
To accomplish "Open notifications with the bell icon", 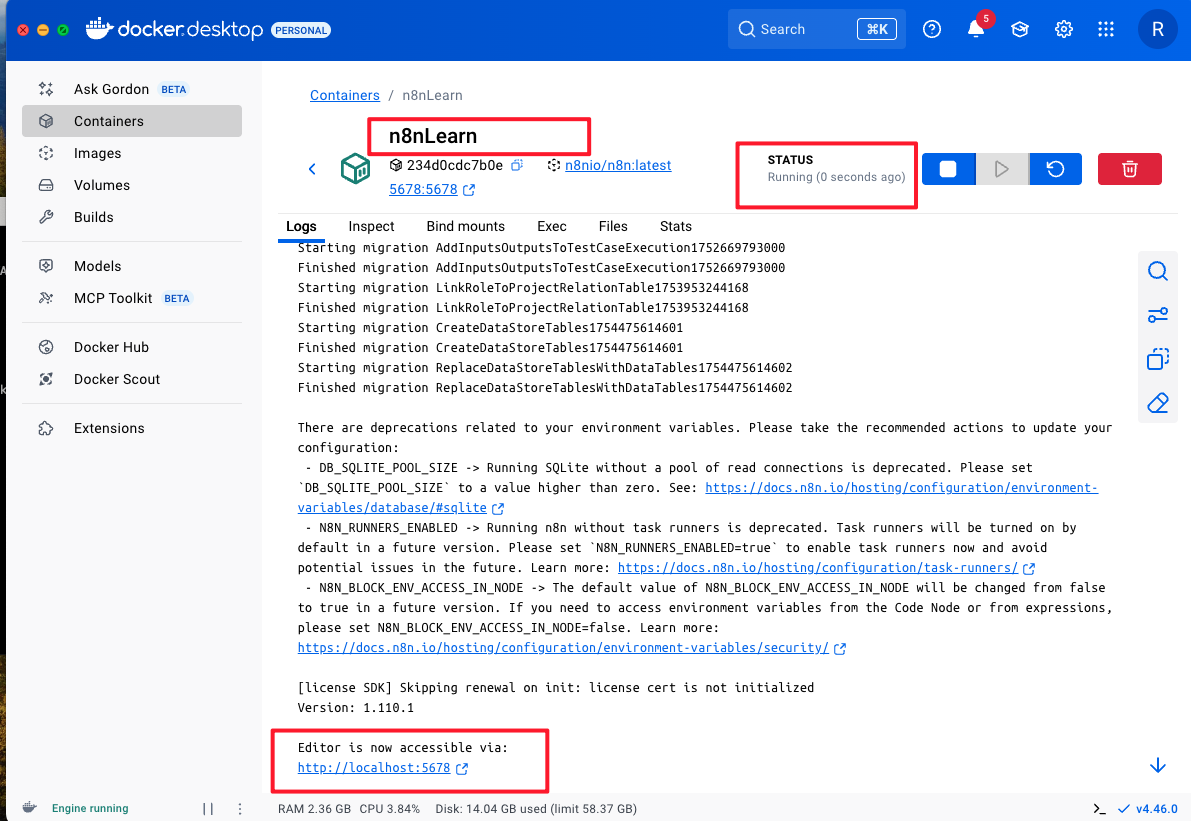I will pos(976,29).
